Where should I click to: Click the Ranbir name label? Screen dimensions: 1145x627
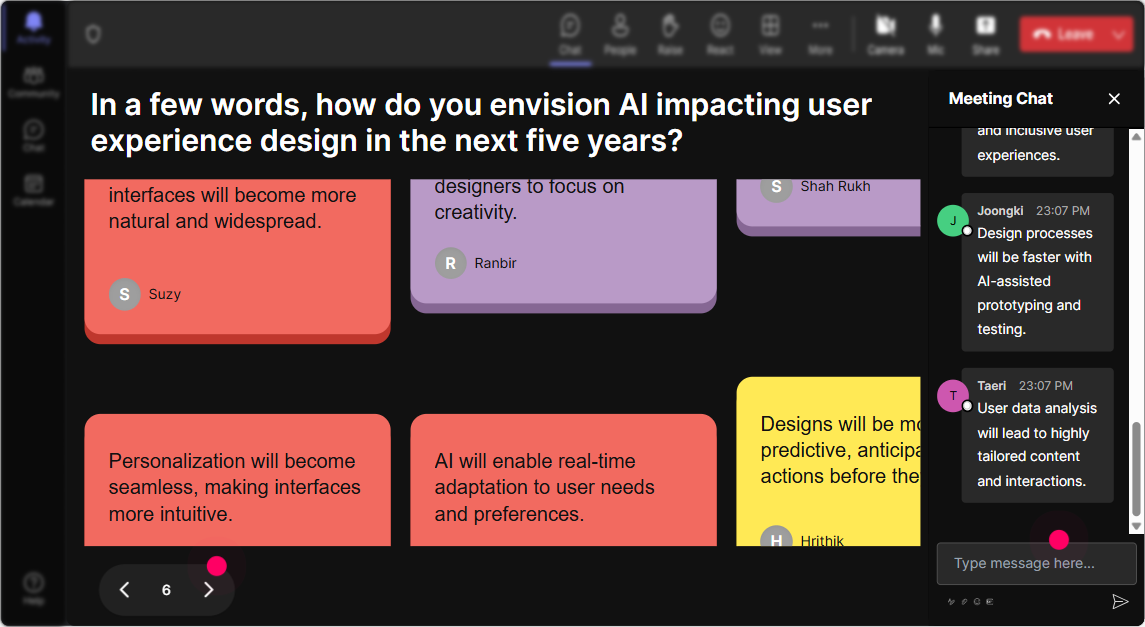click(x=495, y=263)
